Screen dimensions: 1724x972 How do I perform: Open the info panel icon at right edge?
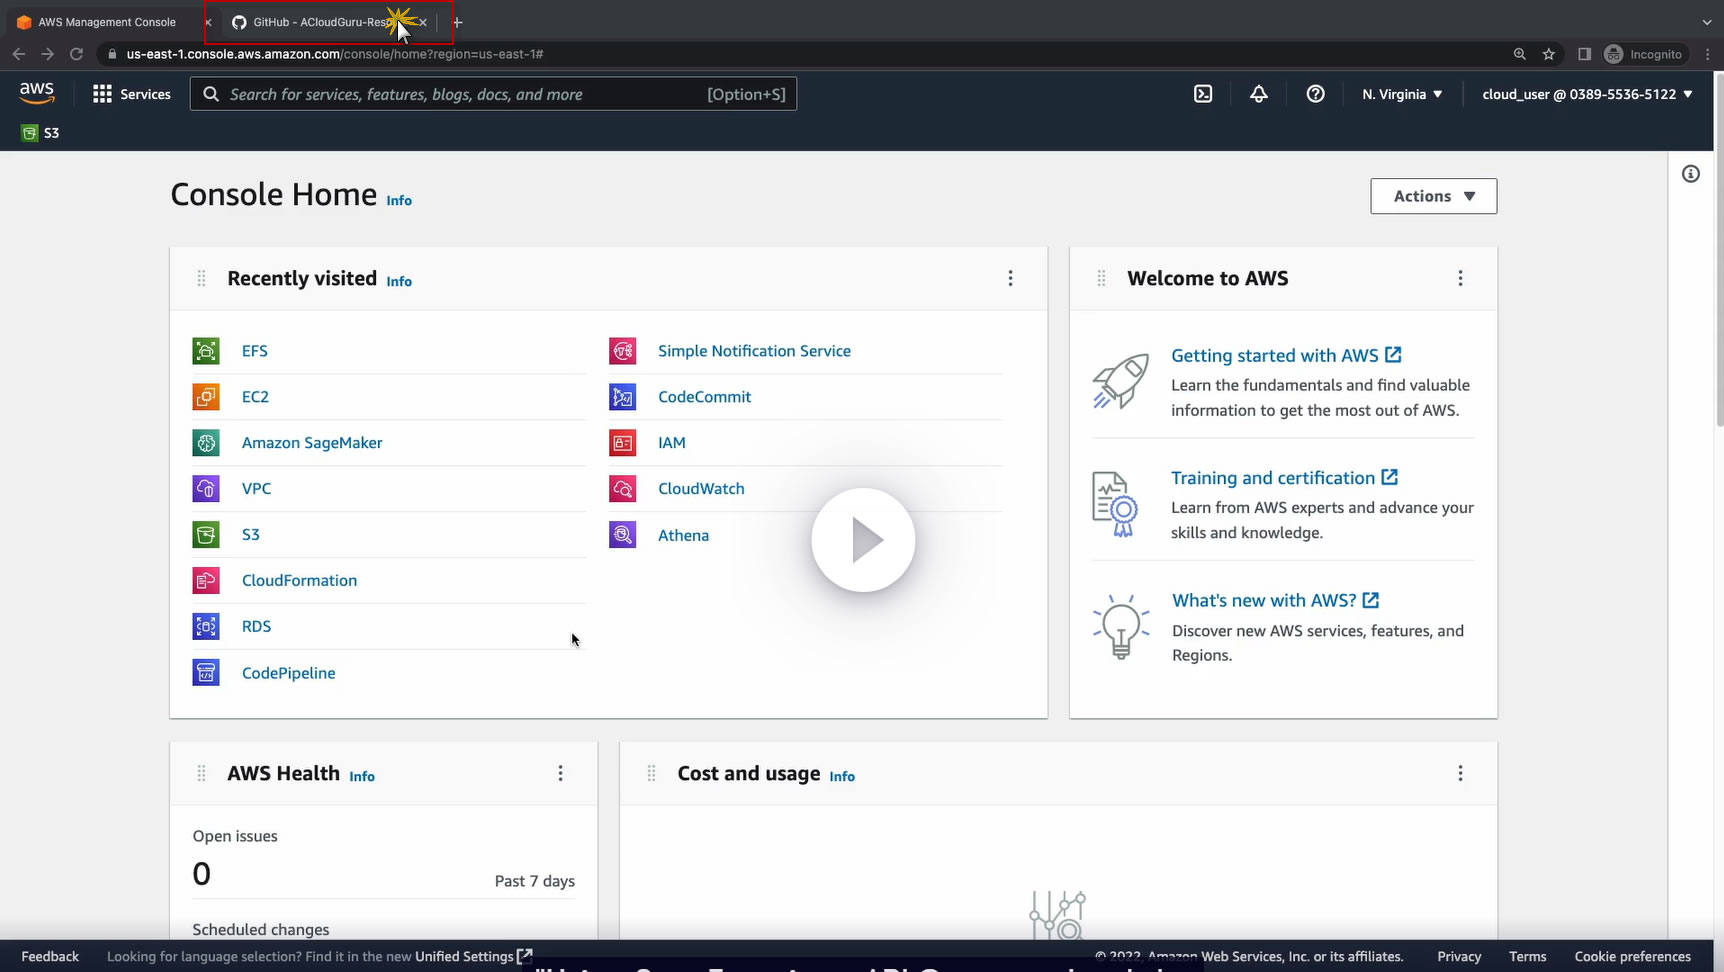click(x=1691, y=174)
